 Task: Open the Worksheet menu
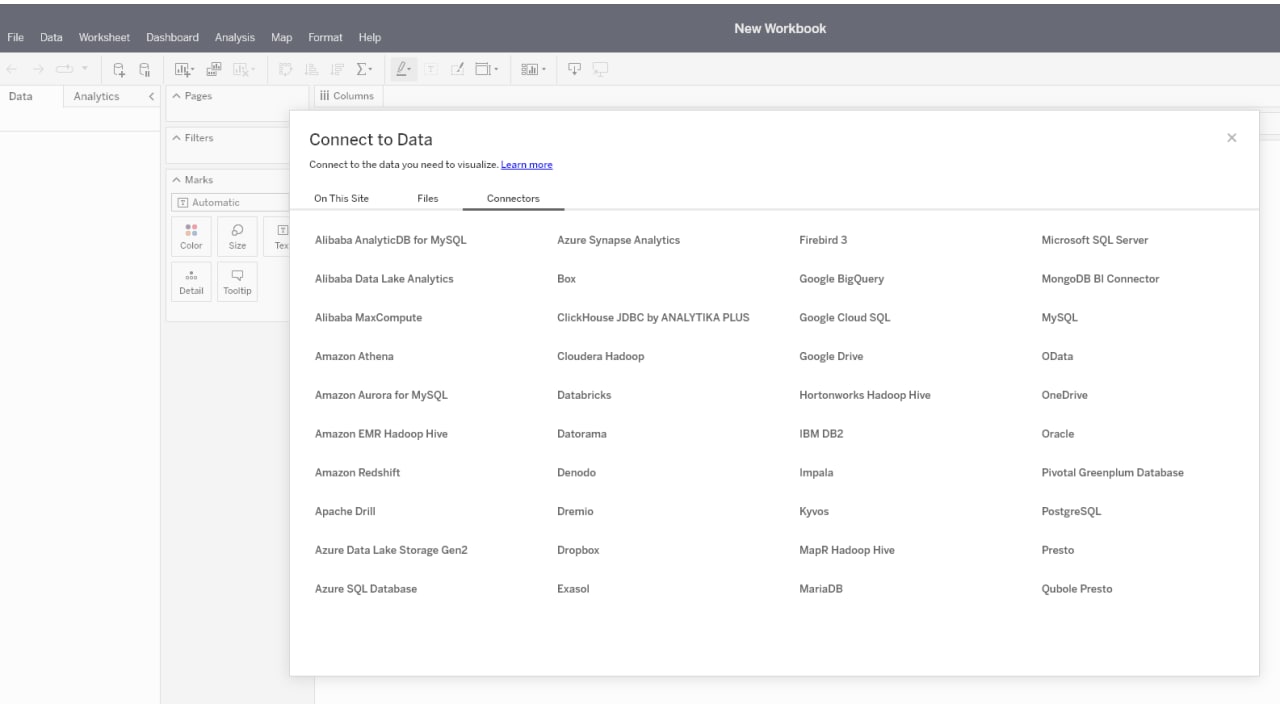click(104, 37)
